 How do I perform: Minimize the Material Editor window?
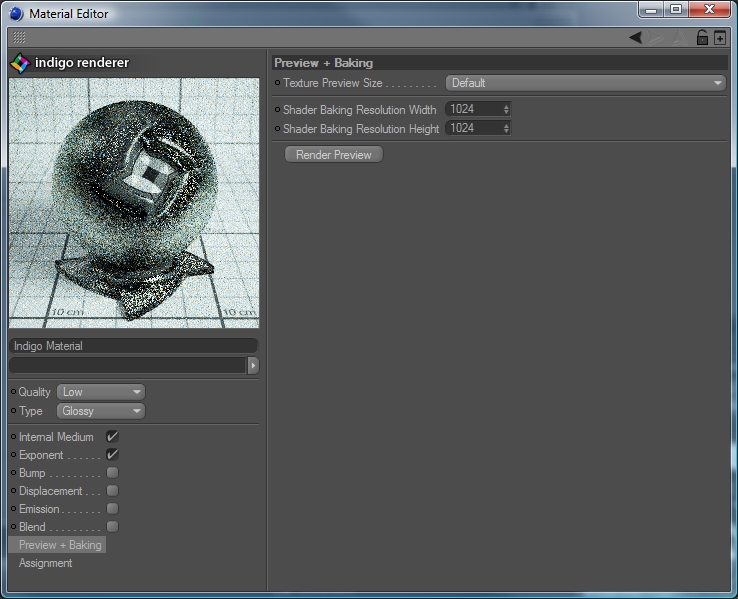coord(651,10)
